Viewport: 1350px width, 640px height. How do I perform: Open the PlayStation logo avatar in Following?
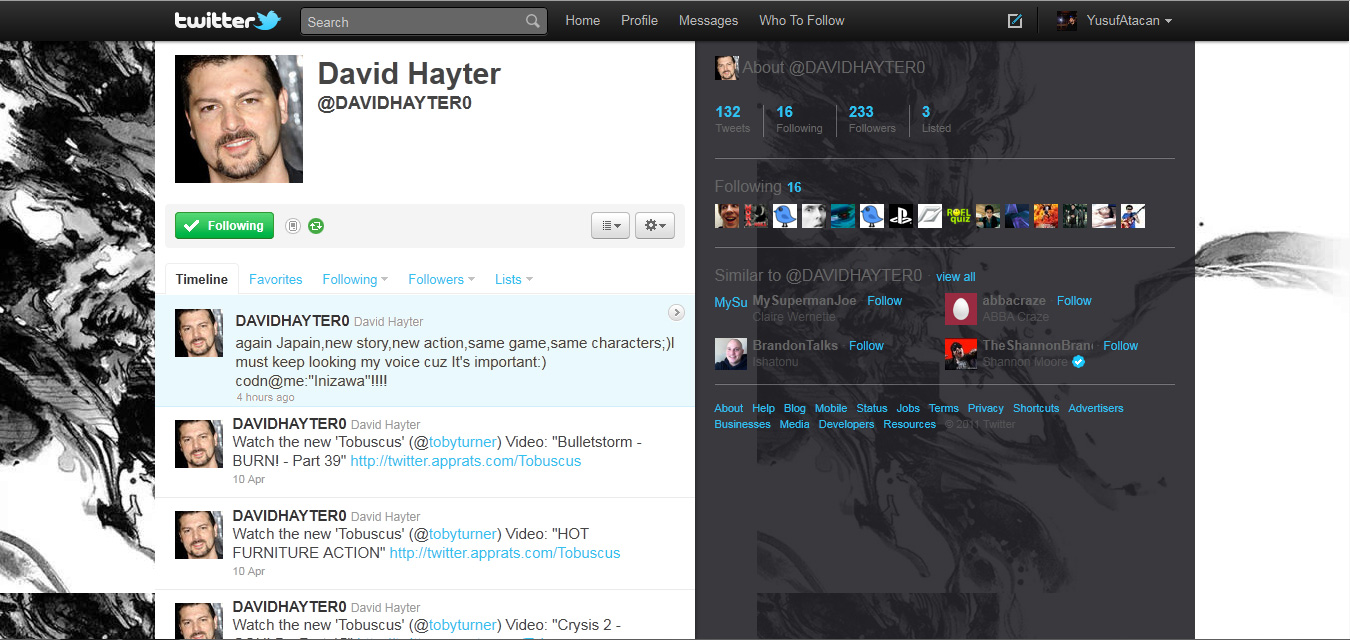901,216
